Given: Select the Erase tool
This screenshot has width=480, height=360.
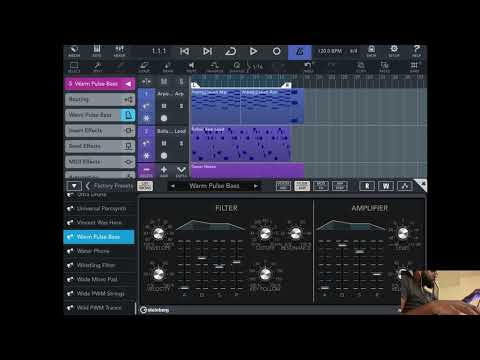Looking at the screenshot, I should click(144, 67).
